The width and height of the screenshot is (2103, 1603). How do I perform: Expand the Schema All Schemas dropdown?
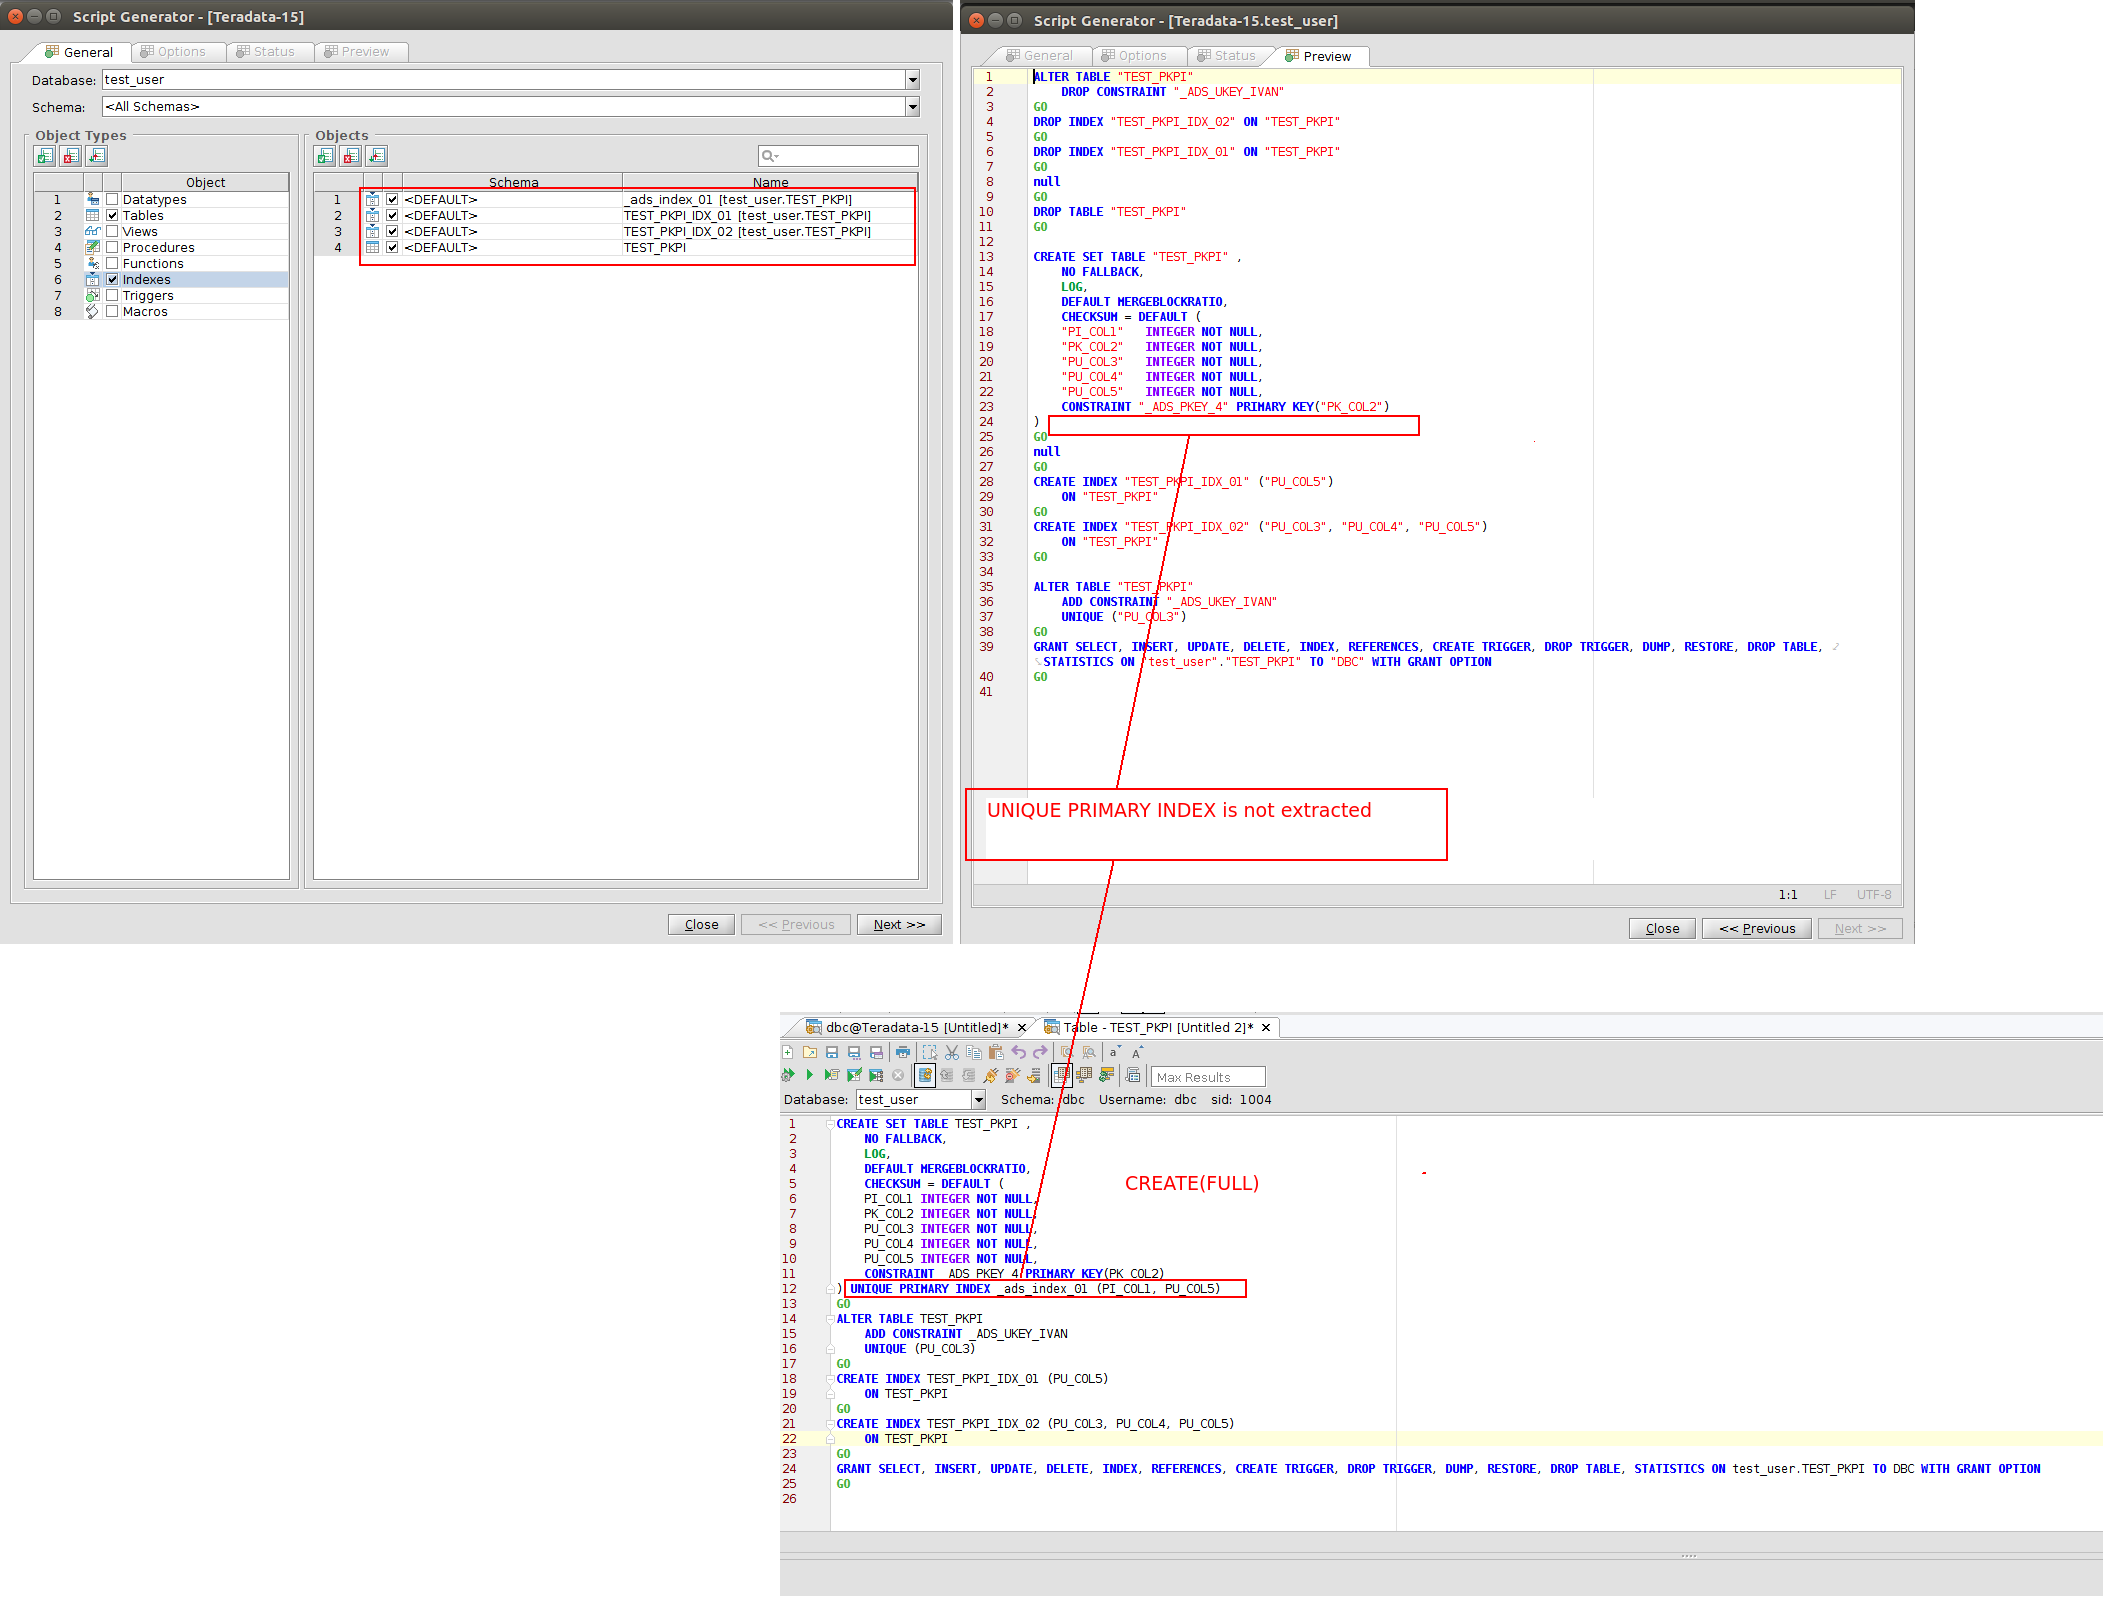(x=912, y=107)
